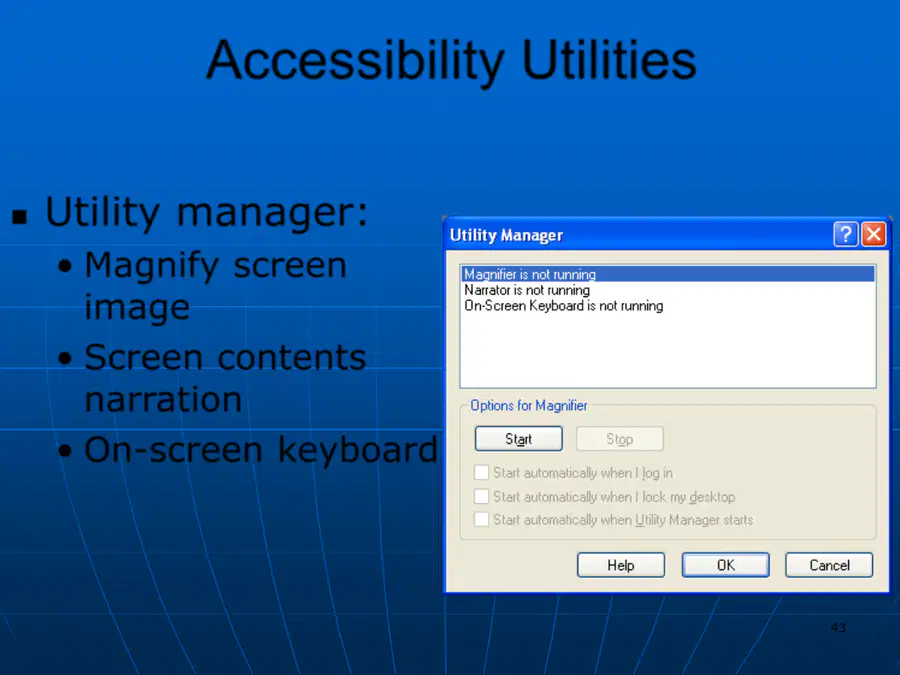Viewport: 900px width, 675px height.
Task: Click slide number 43
Action: [838, 627]
